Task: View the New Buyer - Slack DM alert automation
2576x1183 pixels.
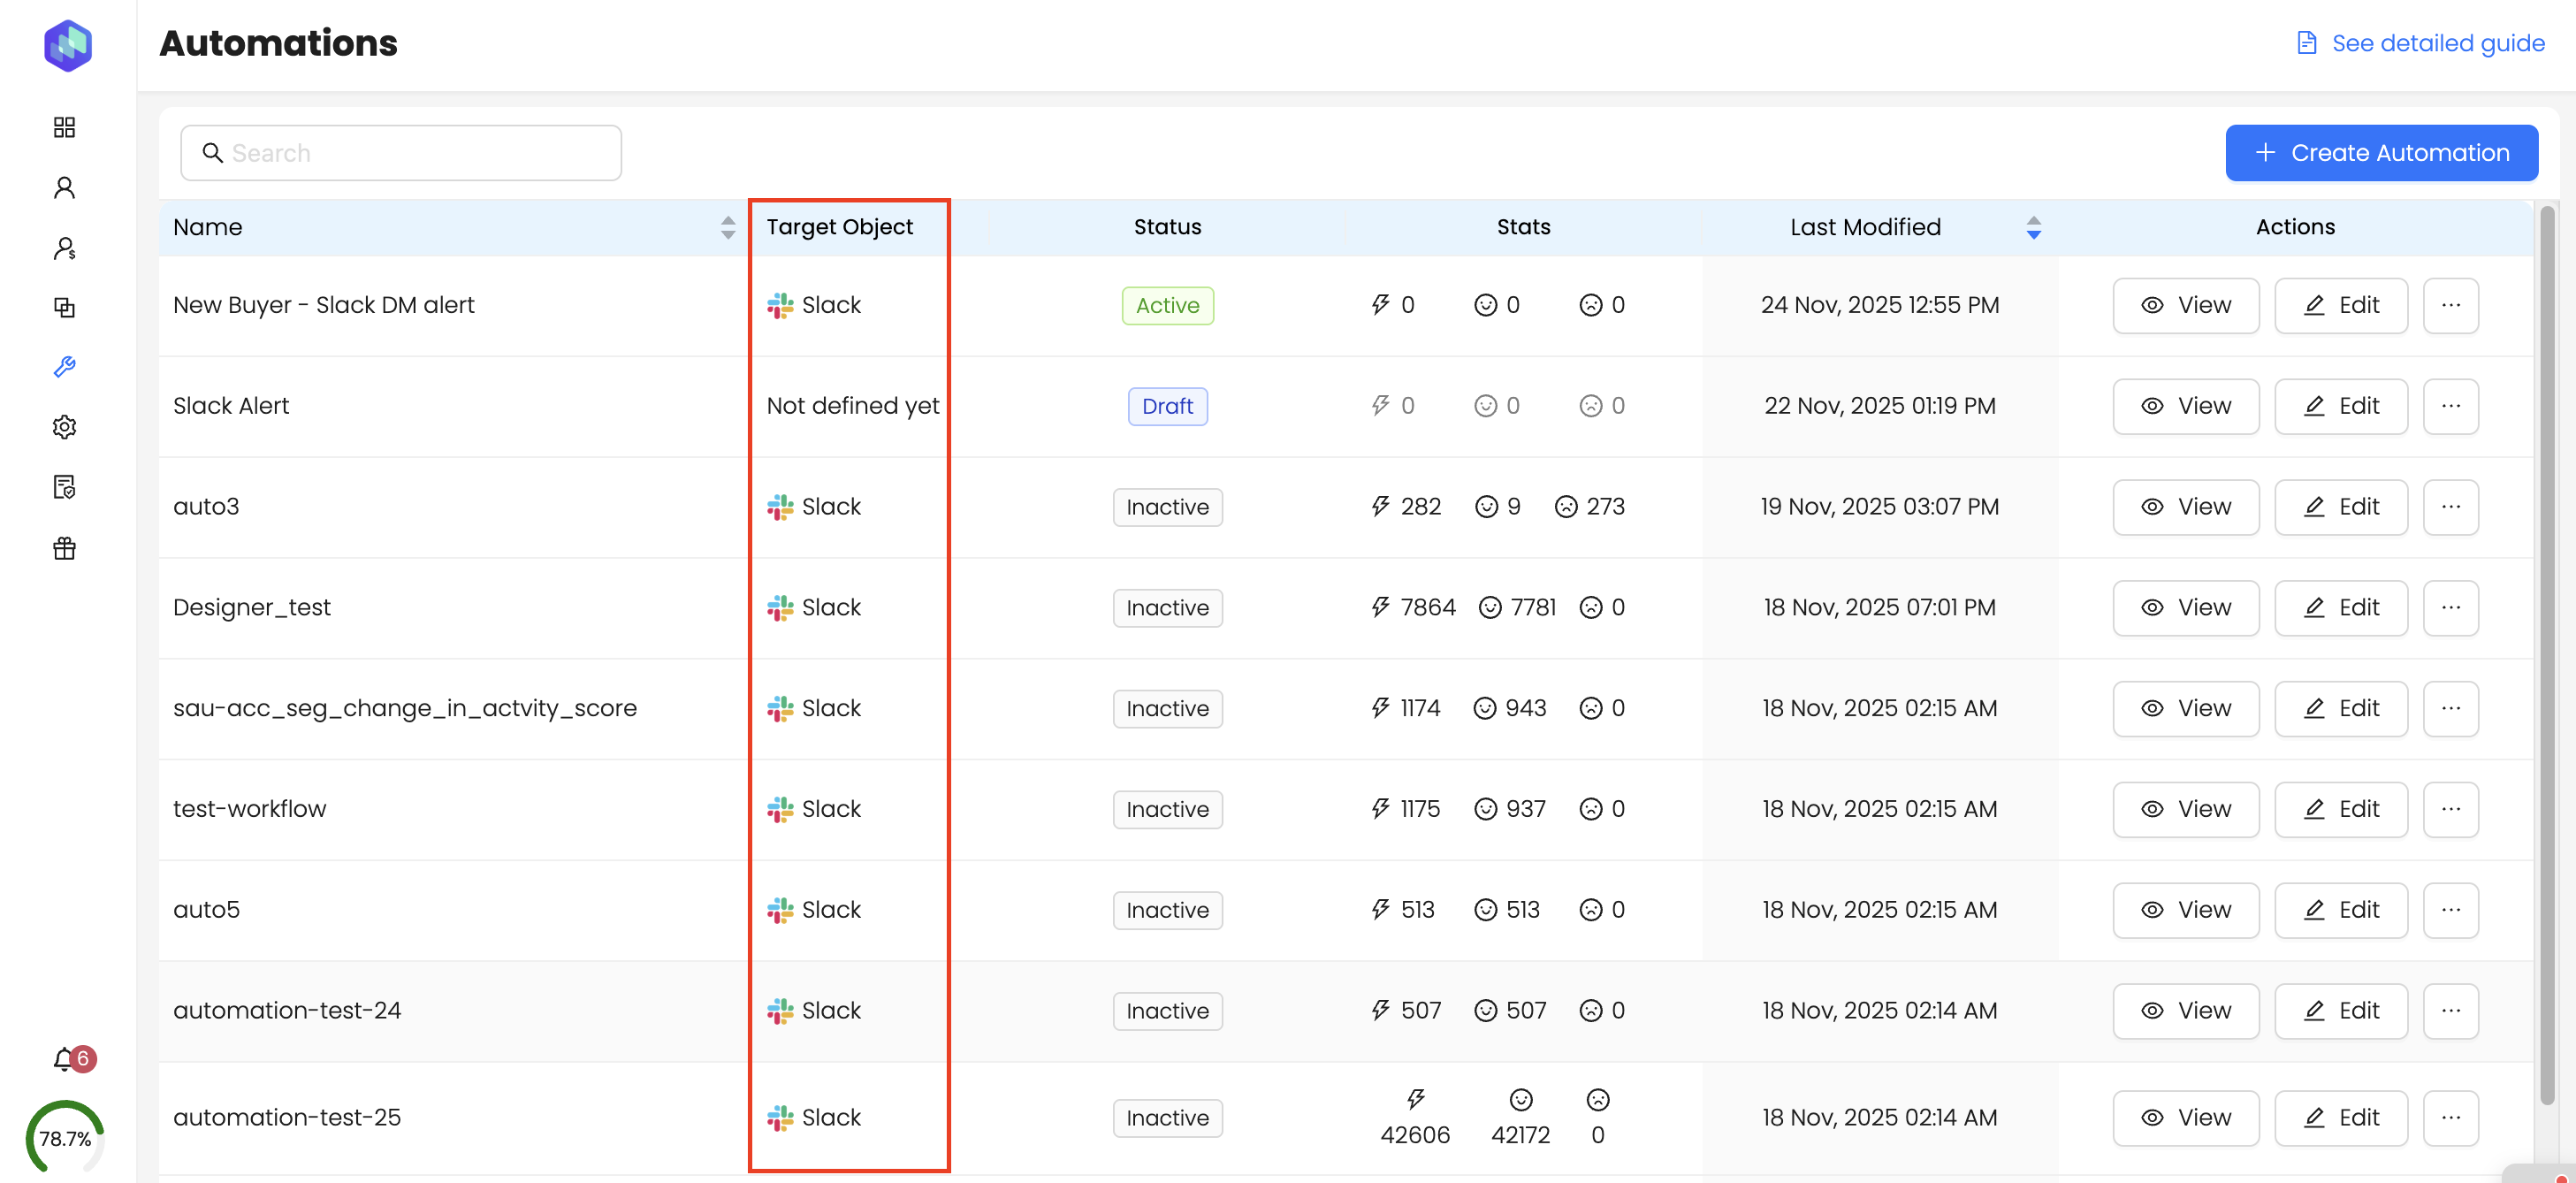Action: pyautogui.click(x=2185, y=305)
